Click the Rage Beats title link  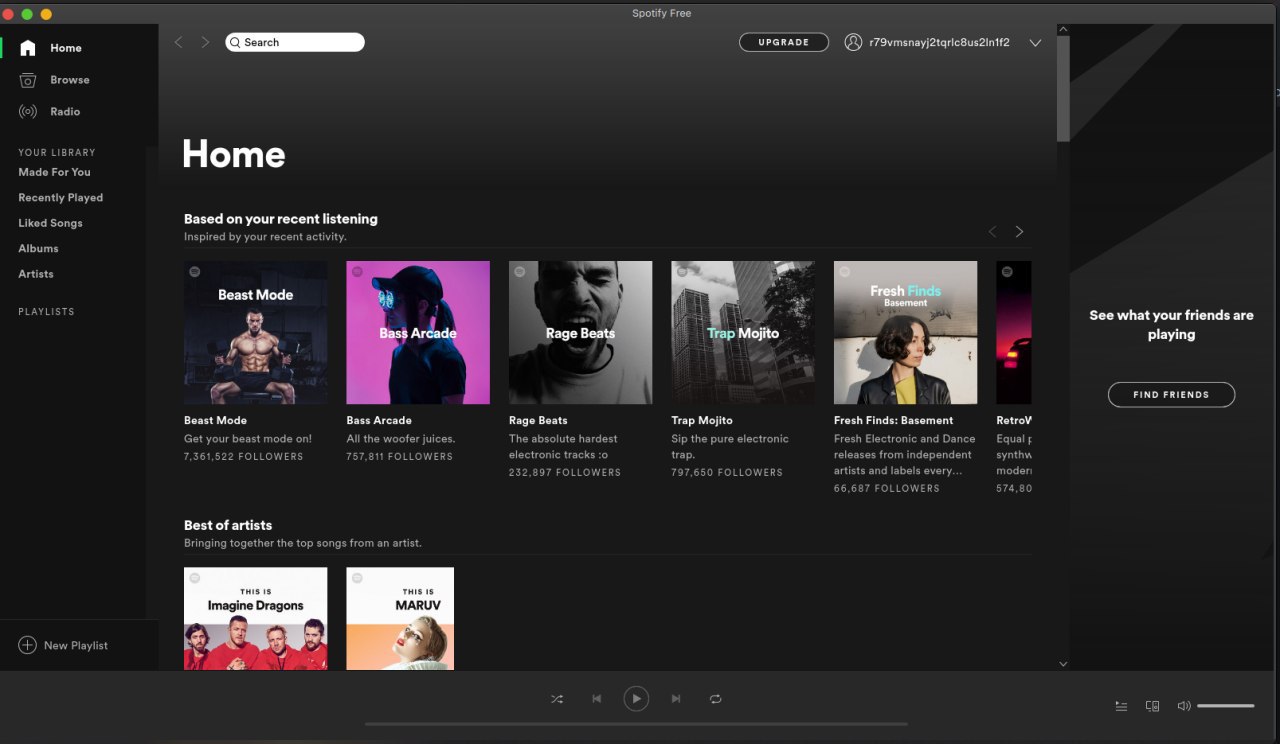[x=538, y=420]
